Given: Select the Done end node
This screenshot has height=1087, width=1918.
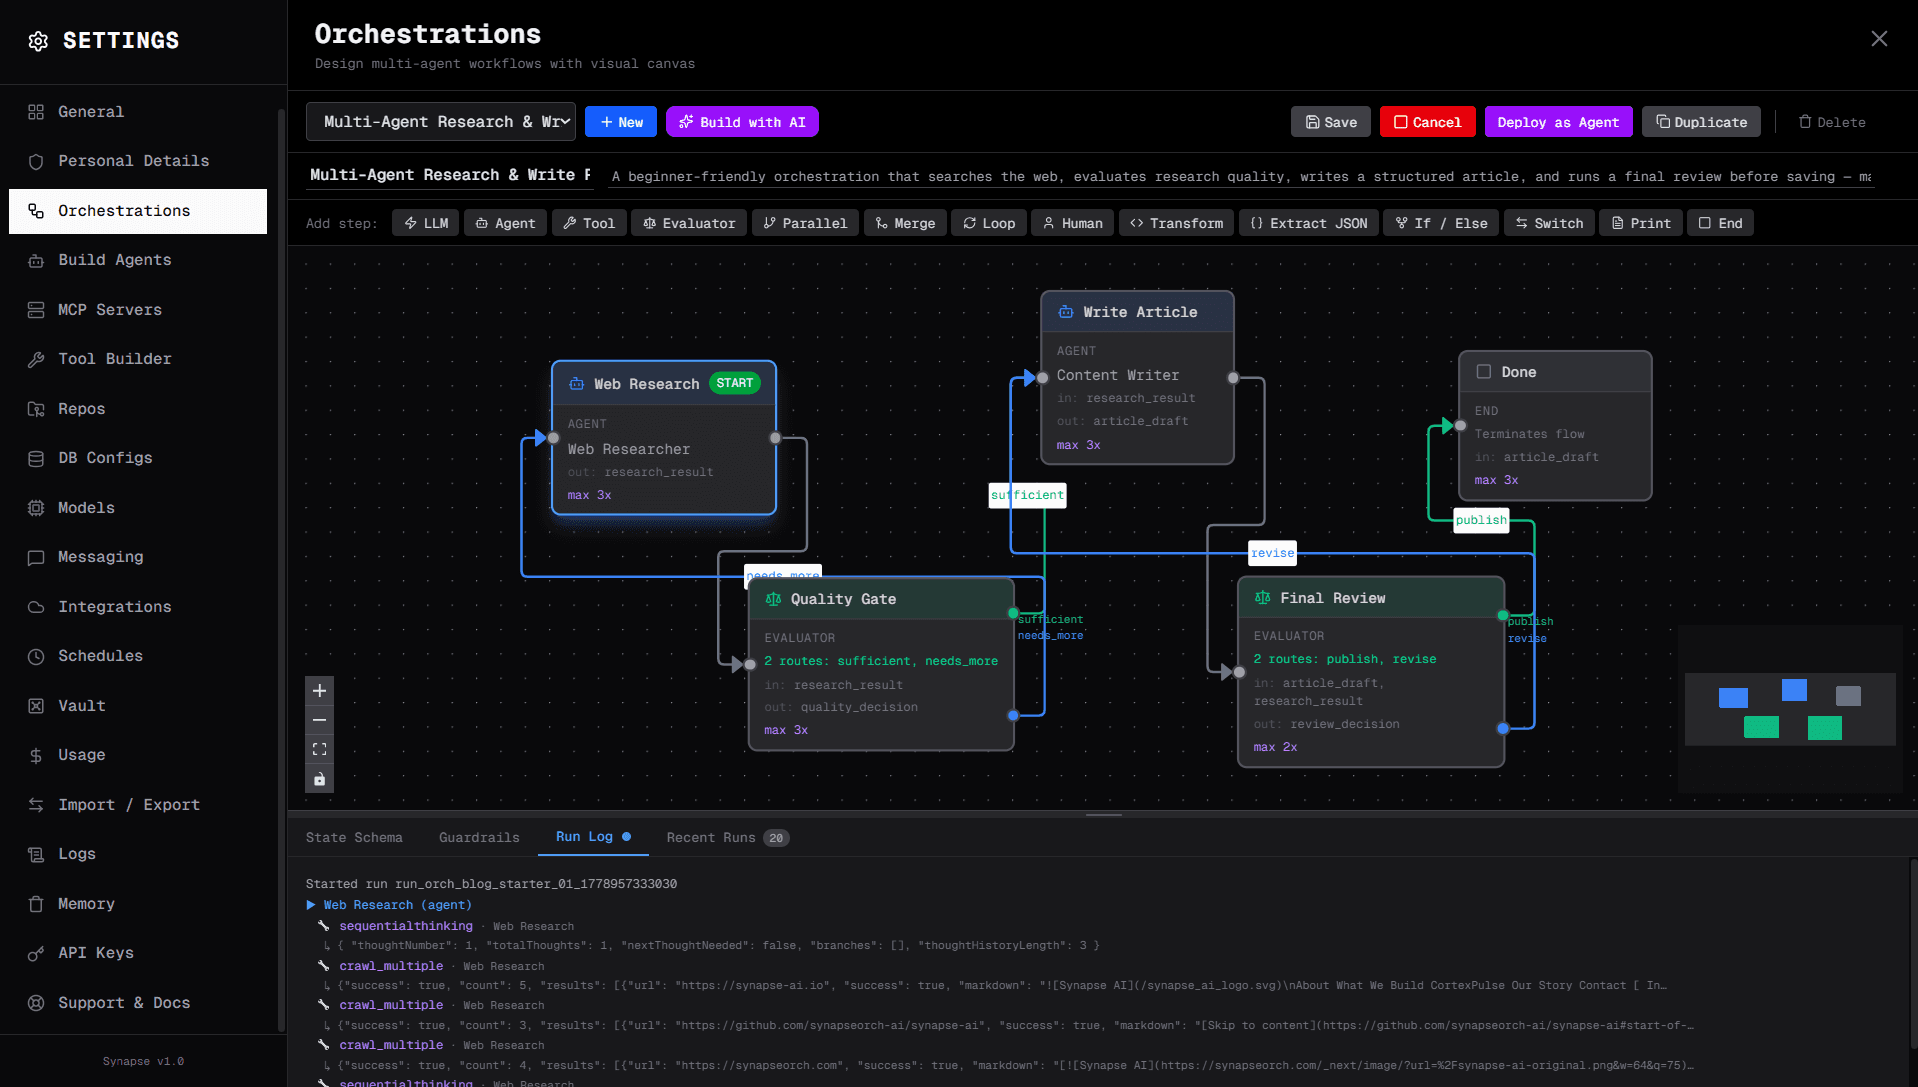Looking at the screenshot, I should [1555, 425].
